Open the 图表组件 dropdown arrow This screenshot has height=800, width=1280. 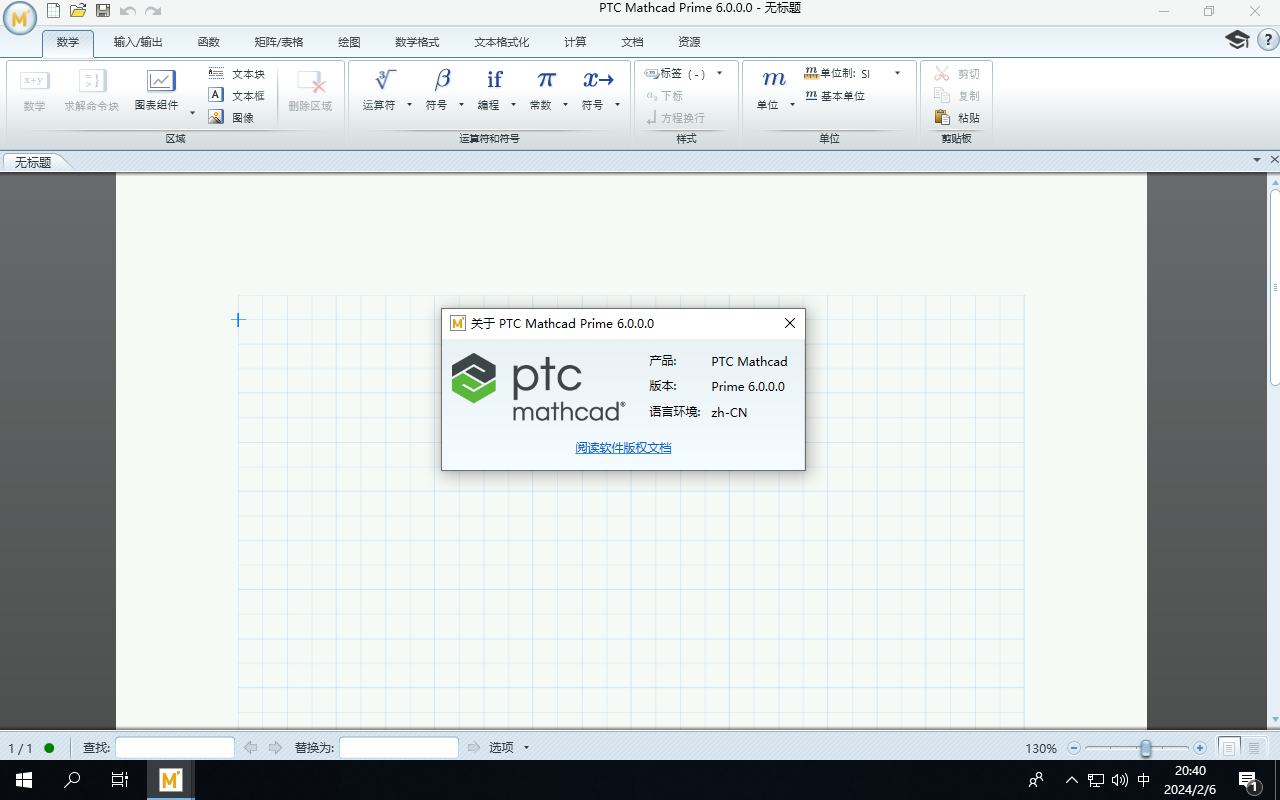191,112
